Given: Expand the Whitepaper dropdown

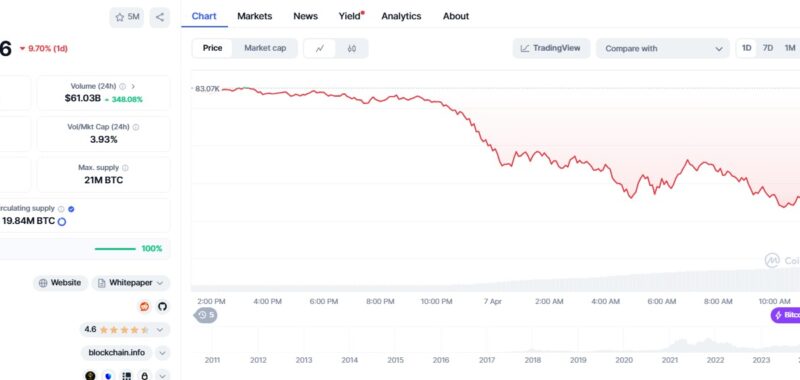Looking at the screenshot, I should point(131,283).
